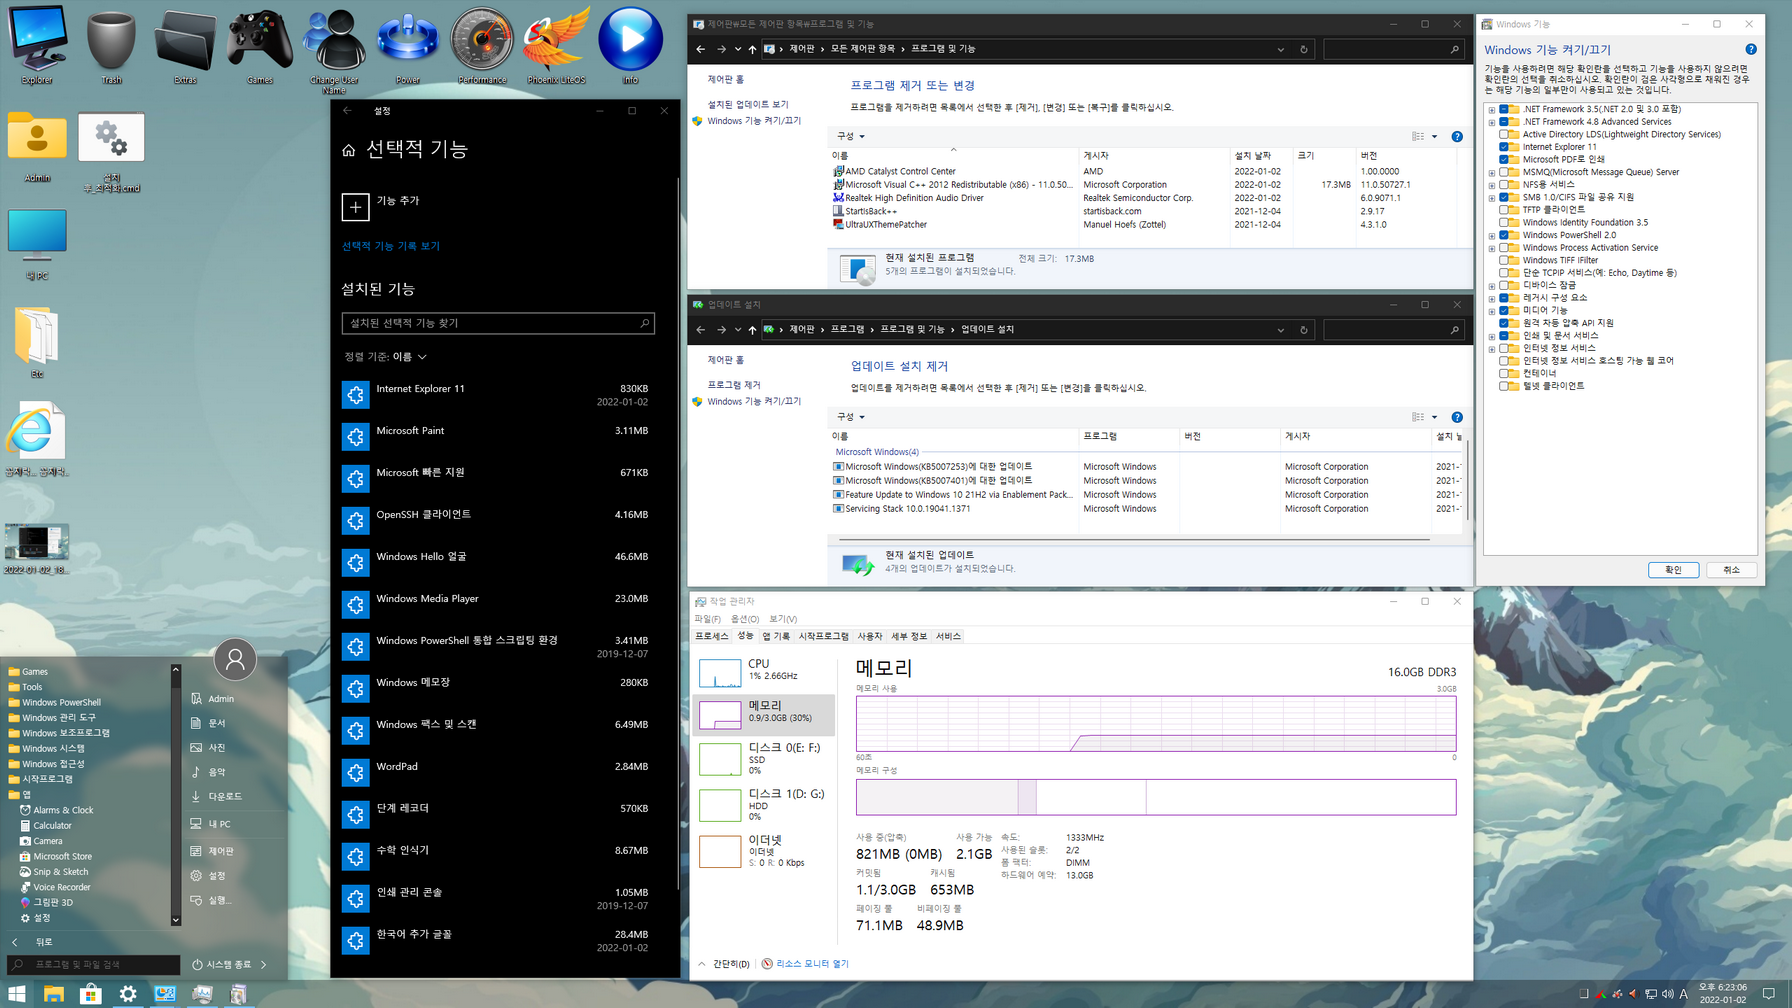The width and height of the screenshot is (1792, 1008).
Task: Uncheck Microsoft PDF로 인쇄 feature
Action: (x=1504, y=159)
